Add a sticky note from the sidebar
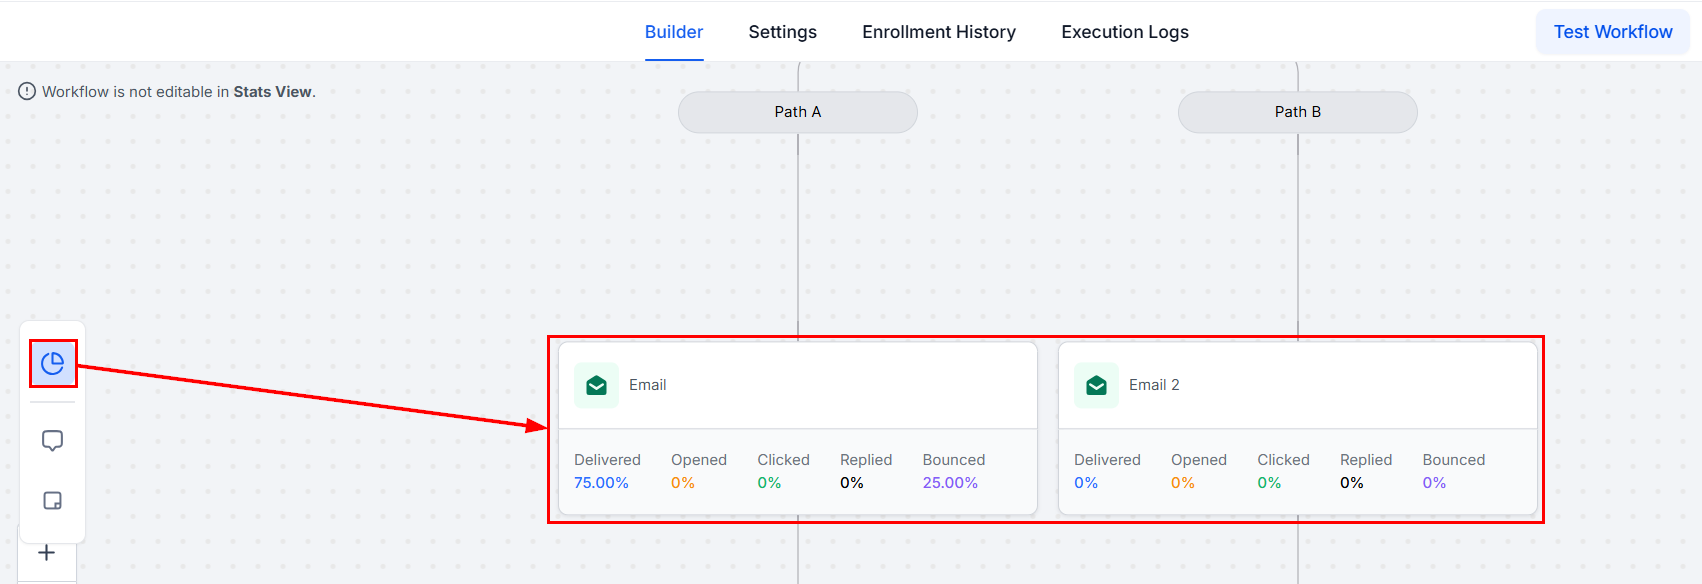 point(53,501)
